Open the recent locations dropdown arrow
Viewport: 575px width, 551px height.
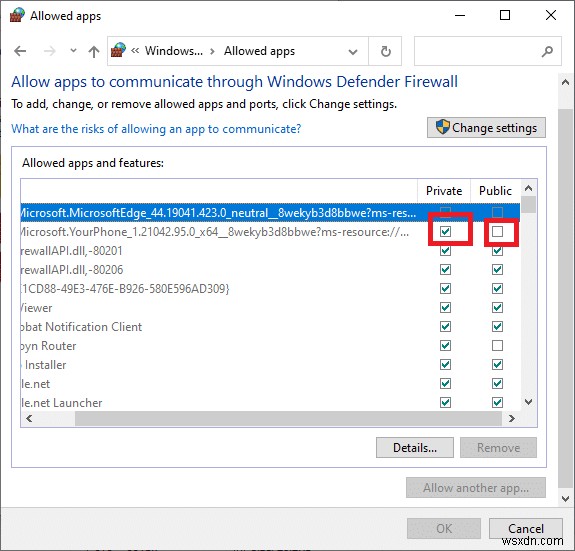(73, 51)
